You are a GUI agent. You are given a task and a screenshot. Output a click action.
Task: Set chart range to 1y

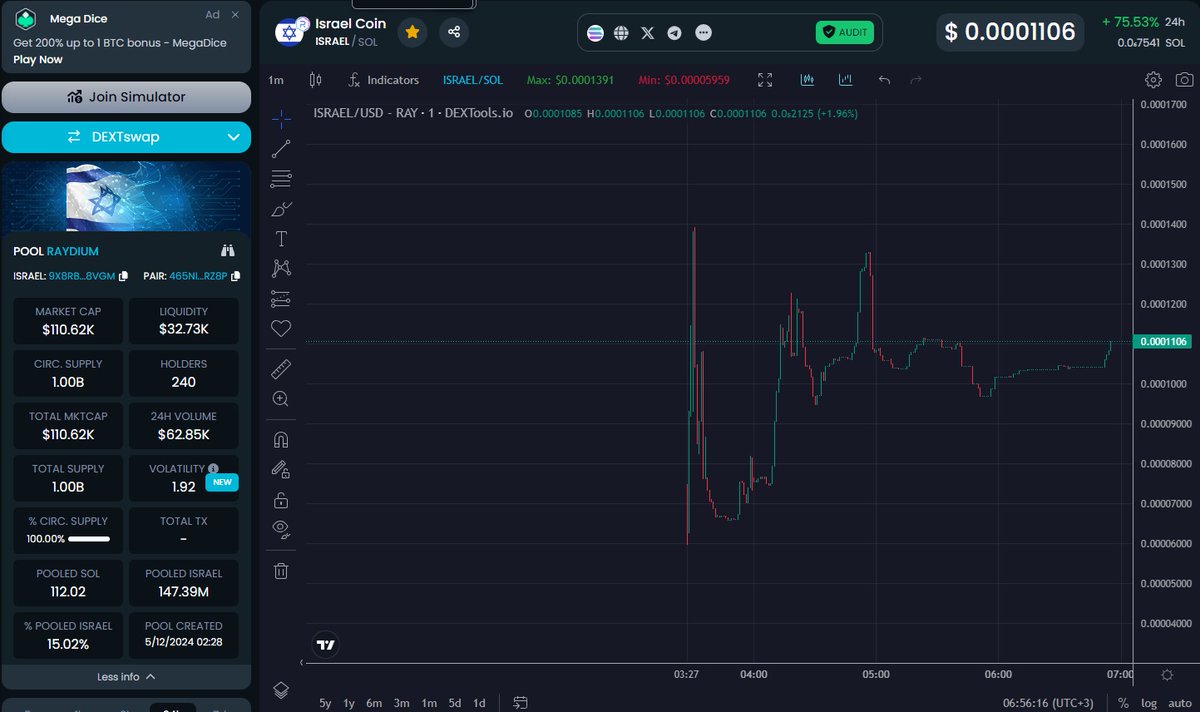click(x=349, y=703)
